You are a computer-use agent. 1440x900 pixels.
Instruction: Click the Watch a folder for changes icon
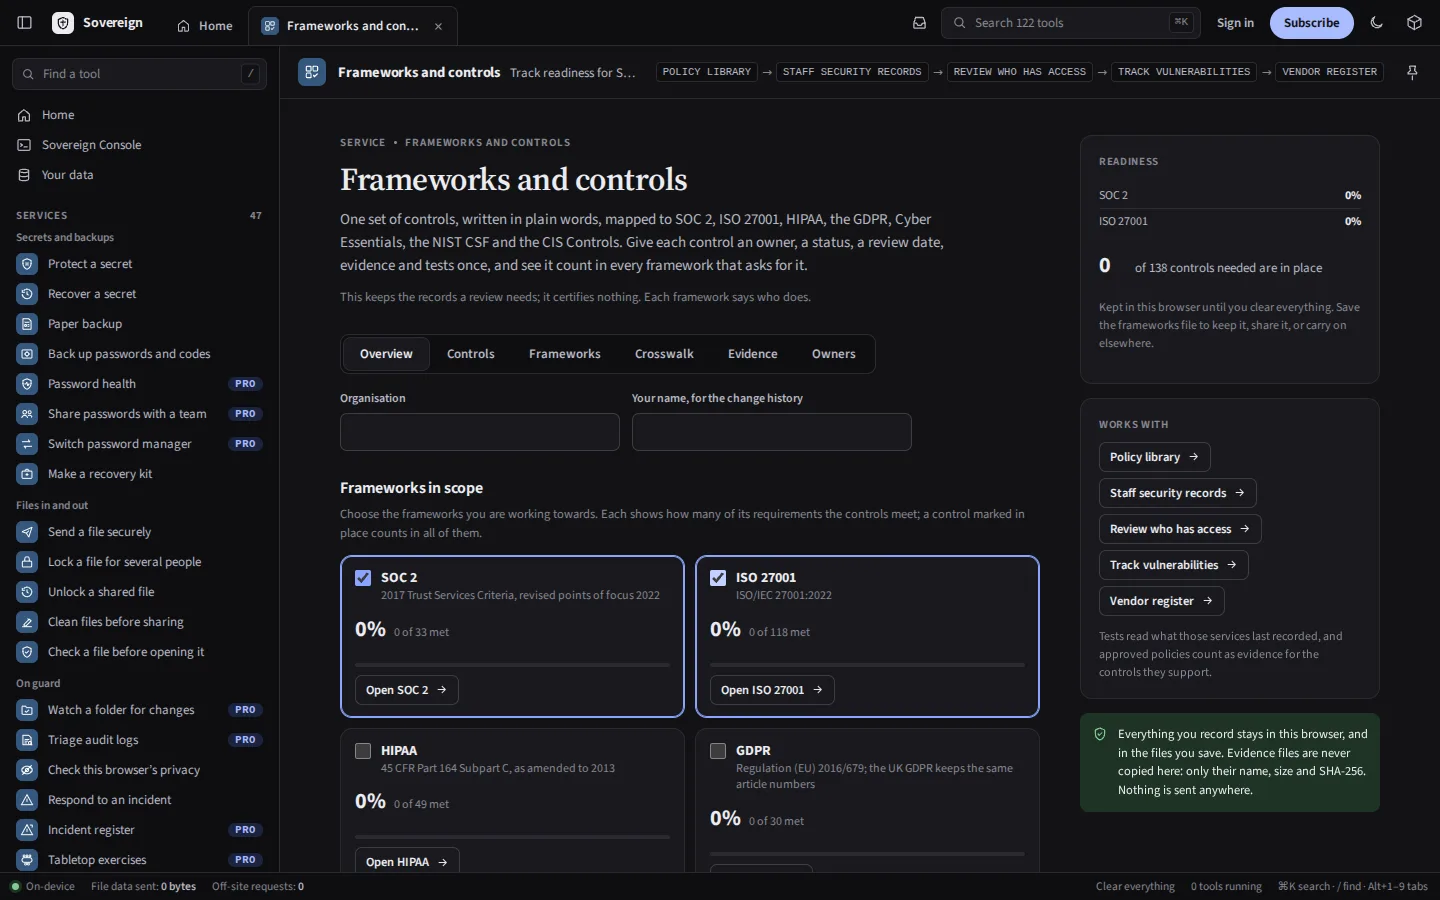[x=27, y=710]
